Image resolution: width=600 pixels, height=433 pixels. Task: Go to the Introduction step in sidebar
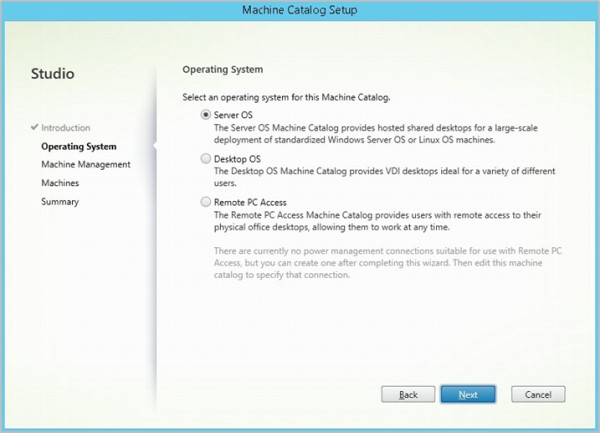pyautogui.click(x=66, y=128)
